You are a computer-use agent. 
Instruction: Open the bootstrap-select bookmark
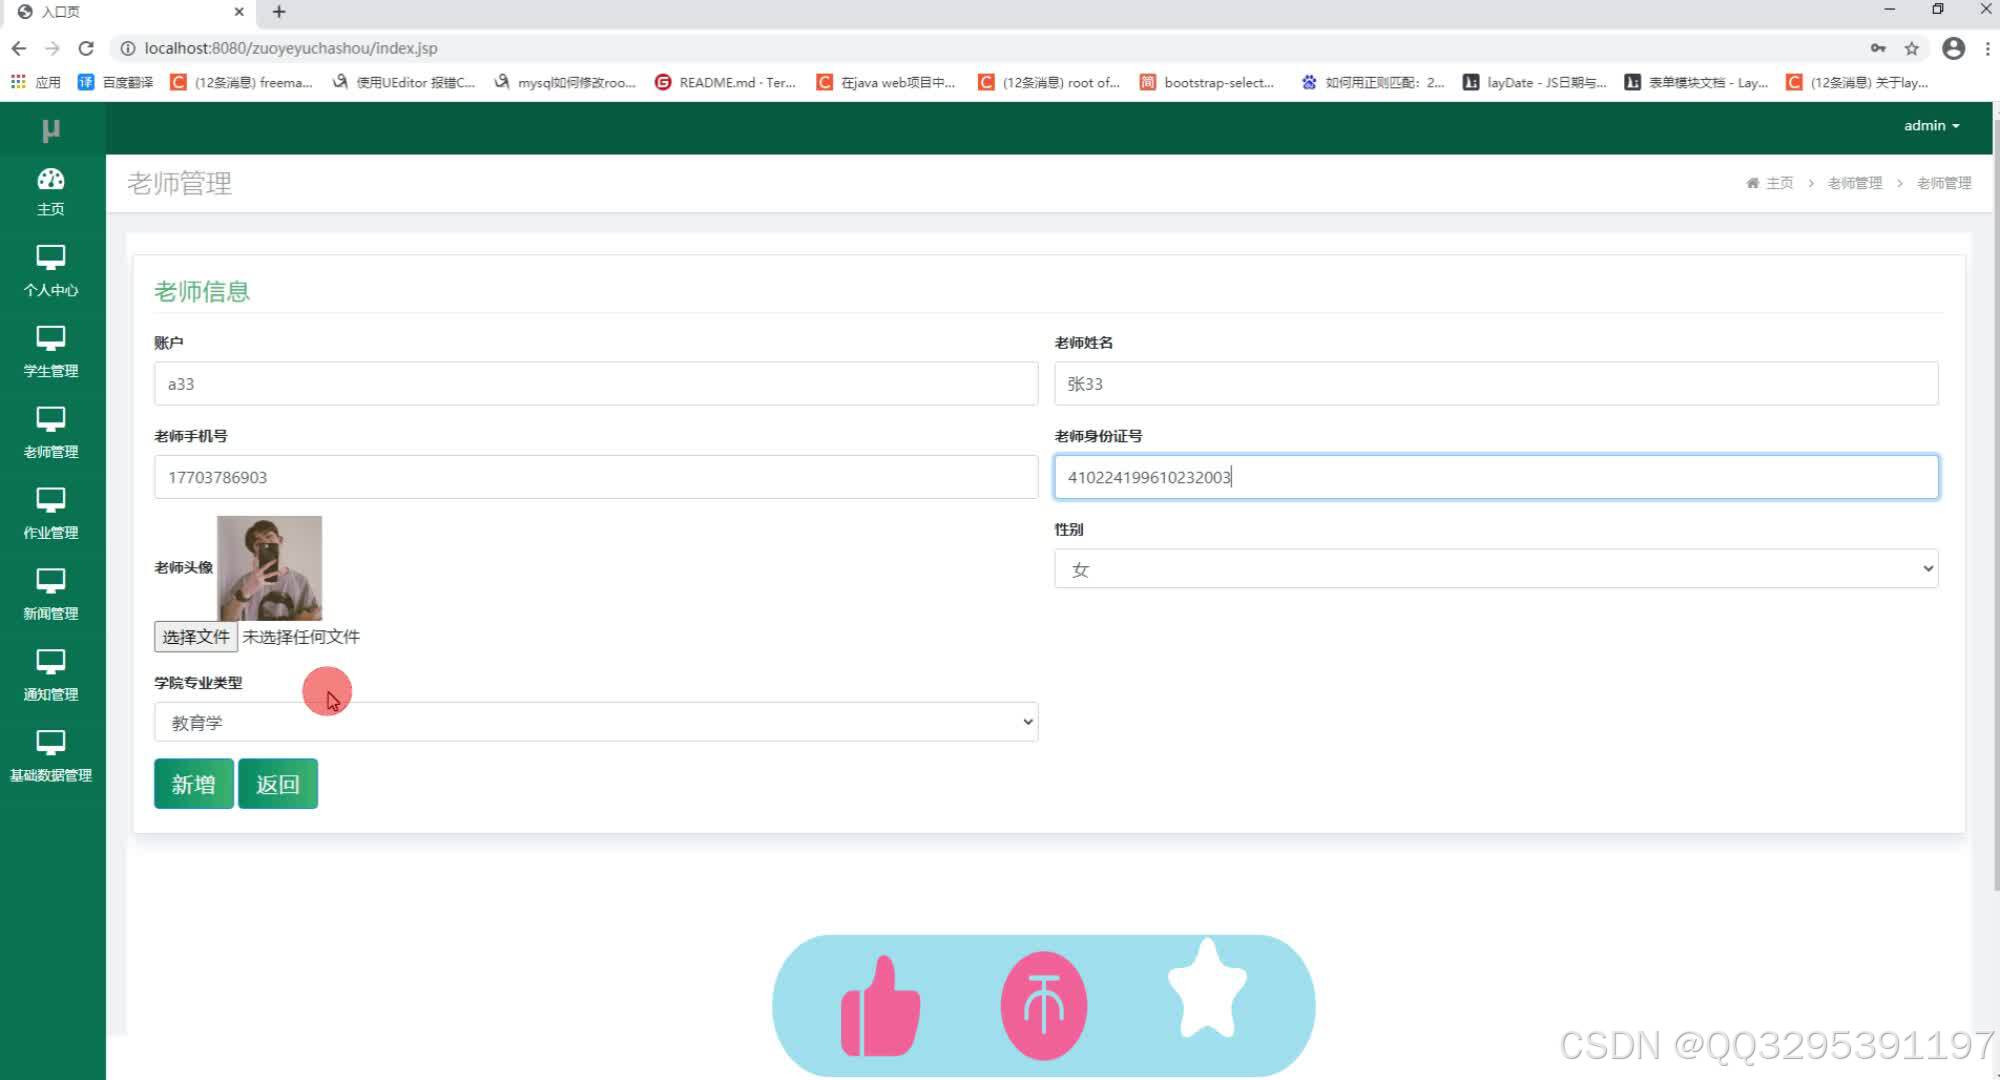[1207, 82]
